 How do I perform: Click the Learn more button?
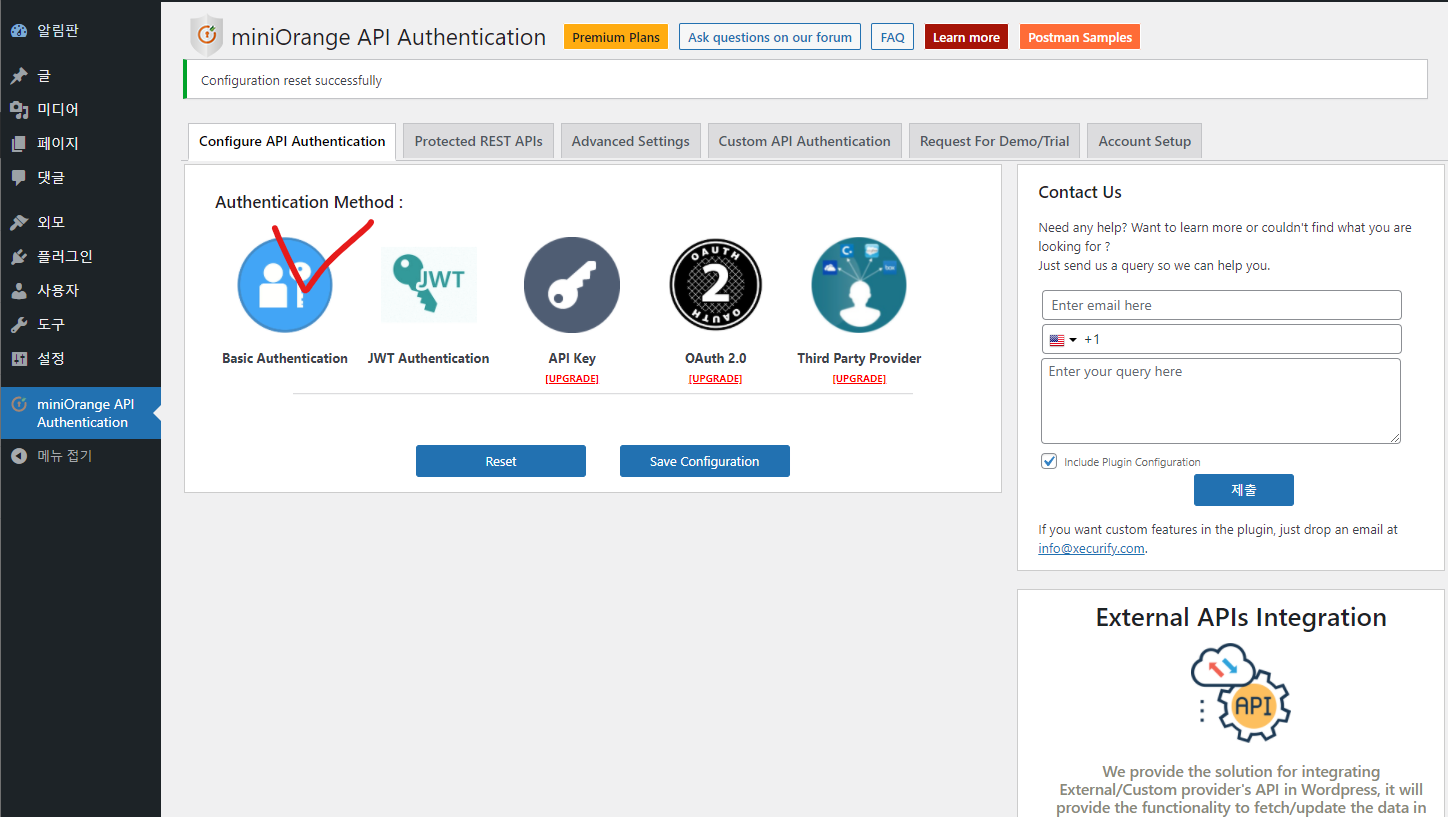[966, 37]
